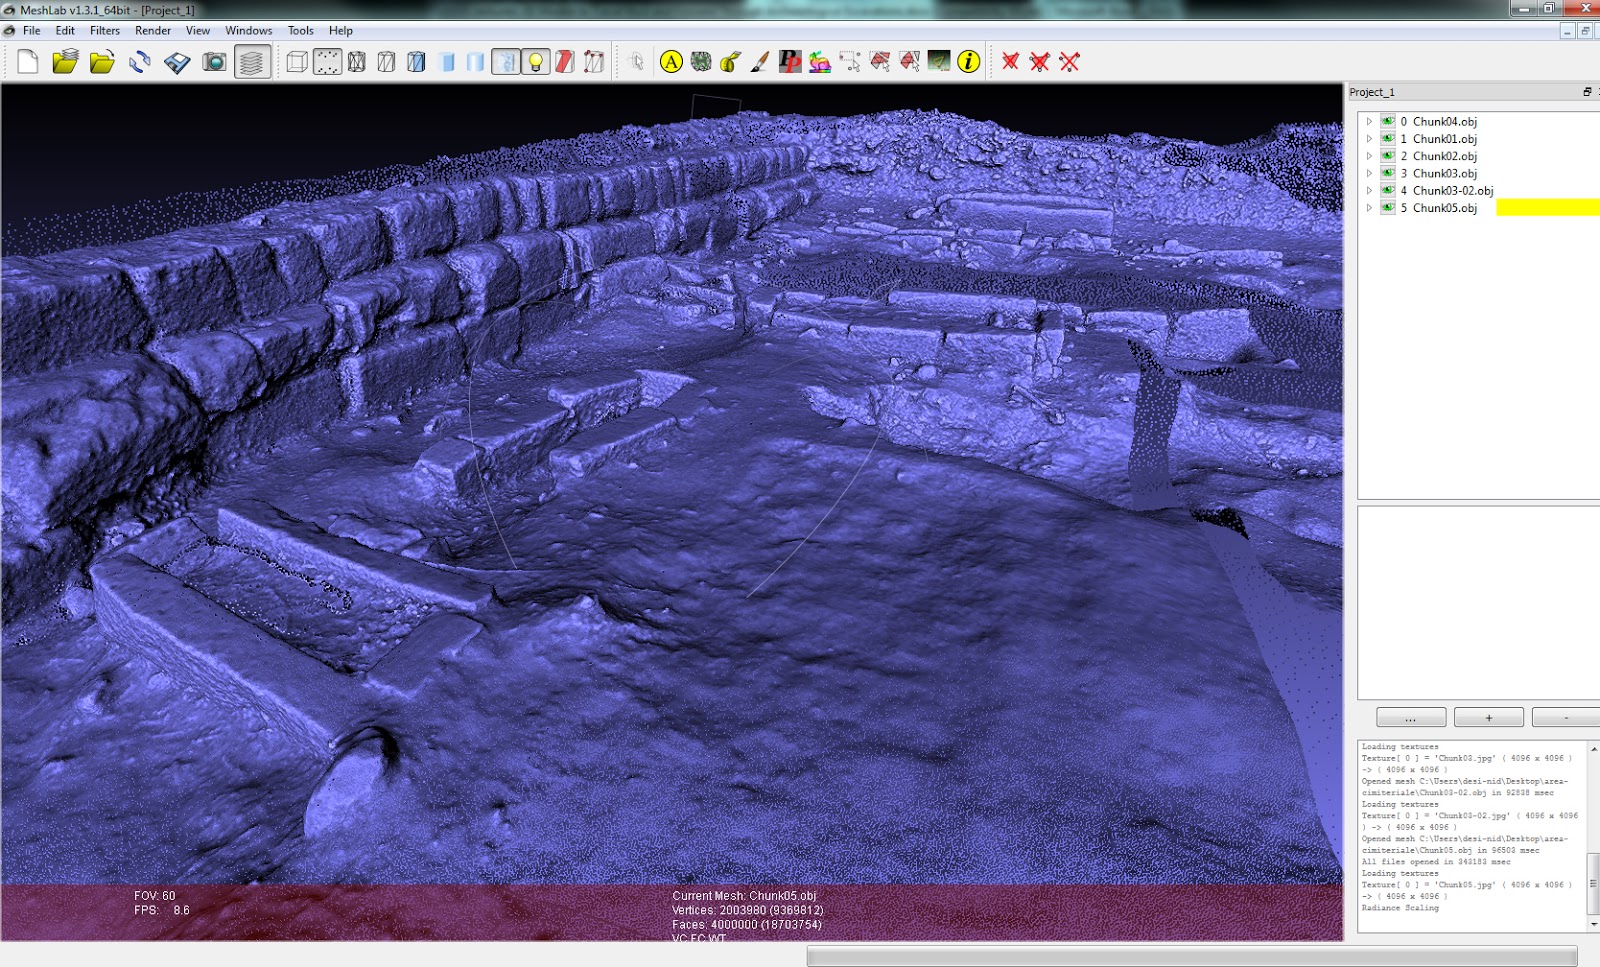This screenshot has height=967, width=1600.
Task: Expand the Chunk01.obj tree node
Action: coord(1369,139)
